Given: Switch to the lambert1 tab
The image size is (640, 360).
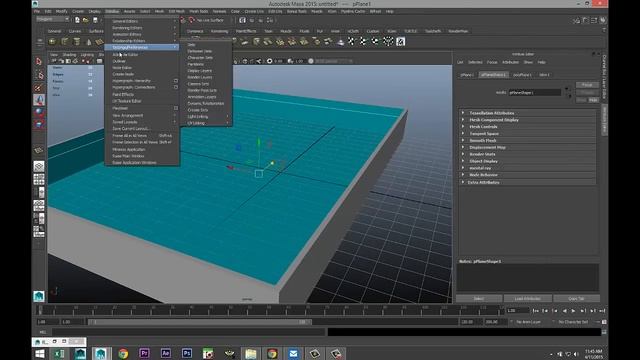Looking at the screenshot, I should (544, 75).
